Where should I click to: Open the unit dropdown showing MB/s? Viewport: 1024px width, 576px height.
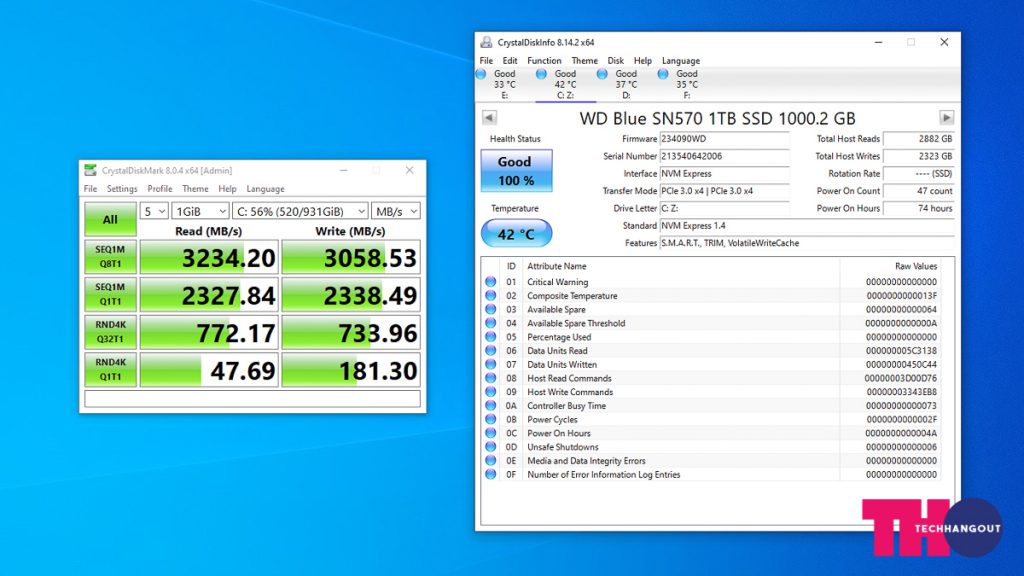click(x=396, y=211)
